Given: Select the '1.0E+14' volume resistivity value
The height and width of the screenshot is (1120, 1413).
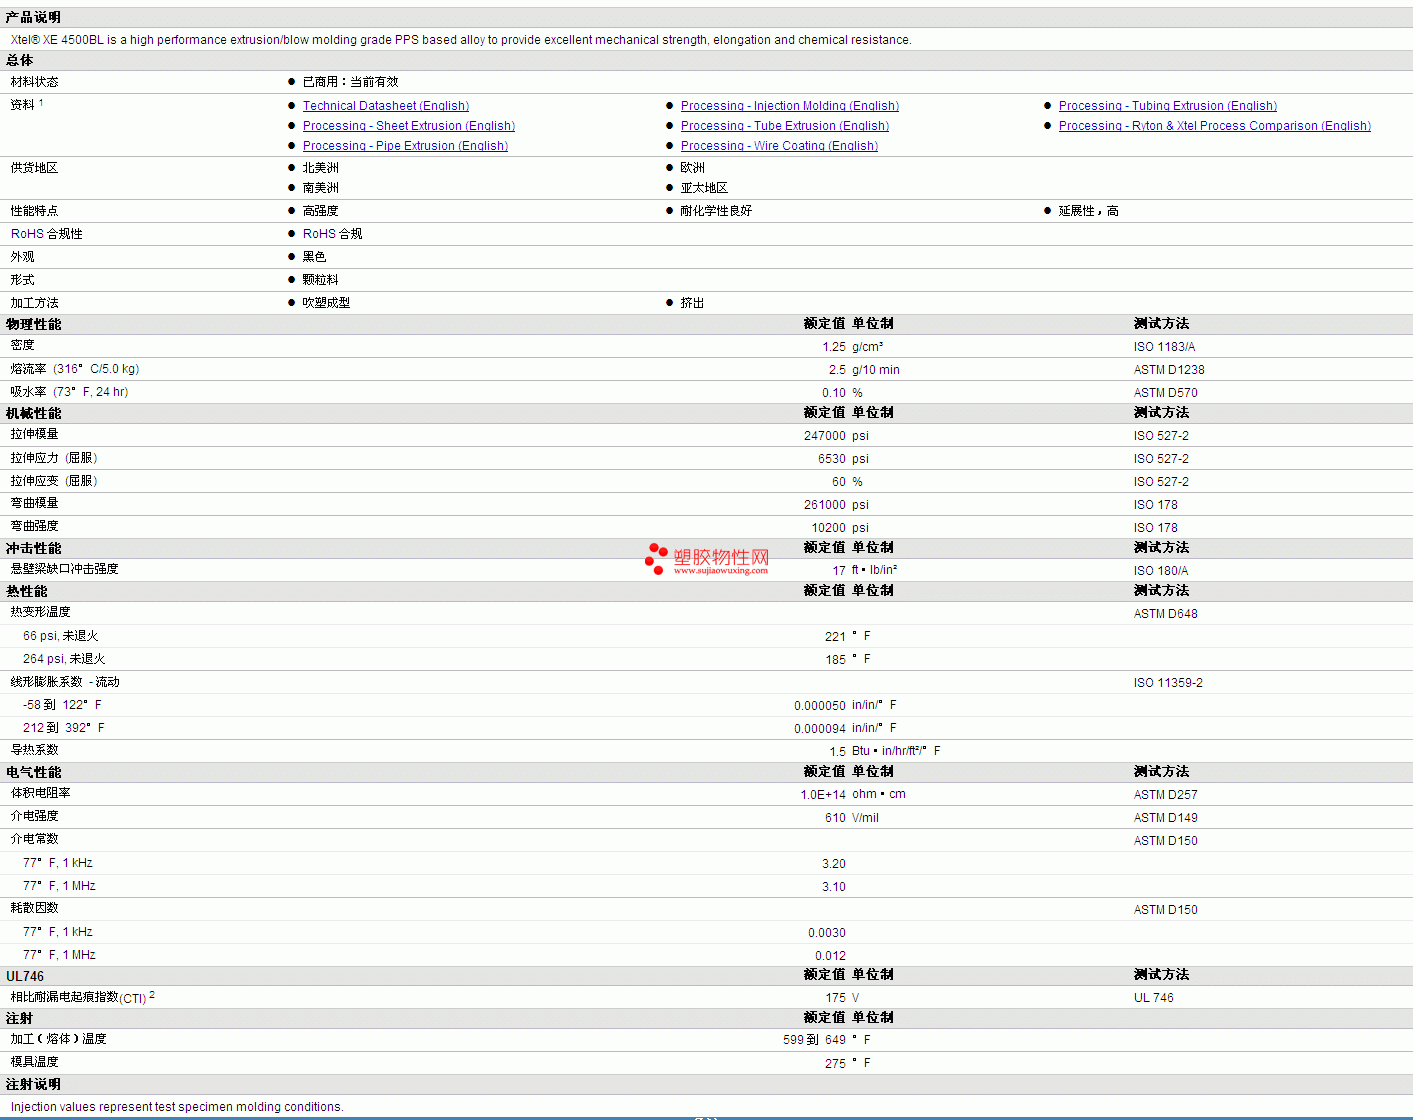Looking at the screenshot, I should pyautogui.click(x=823, y=795).
